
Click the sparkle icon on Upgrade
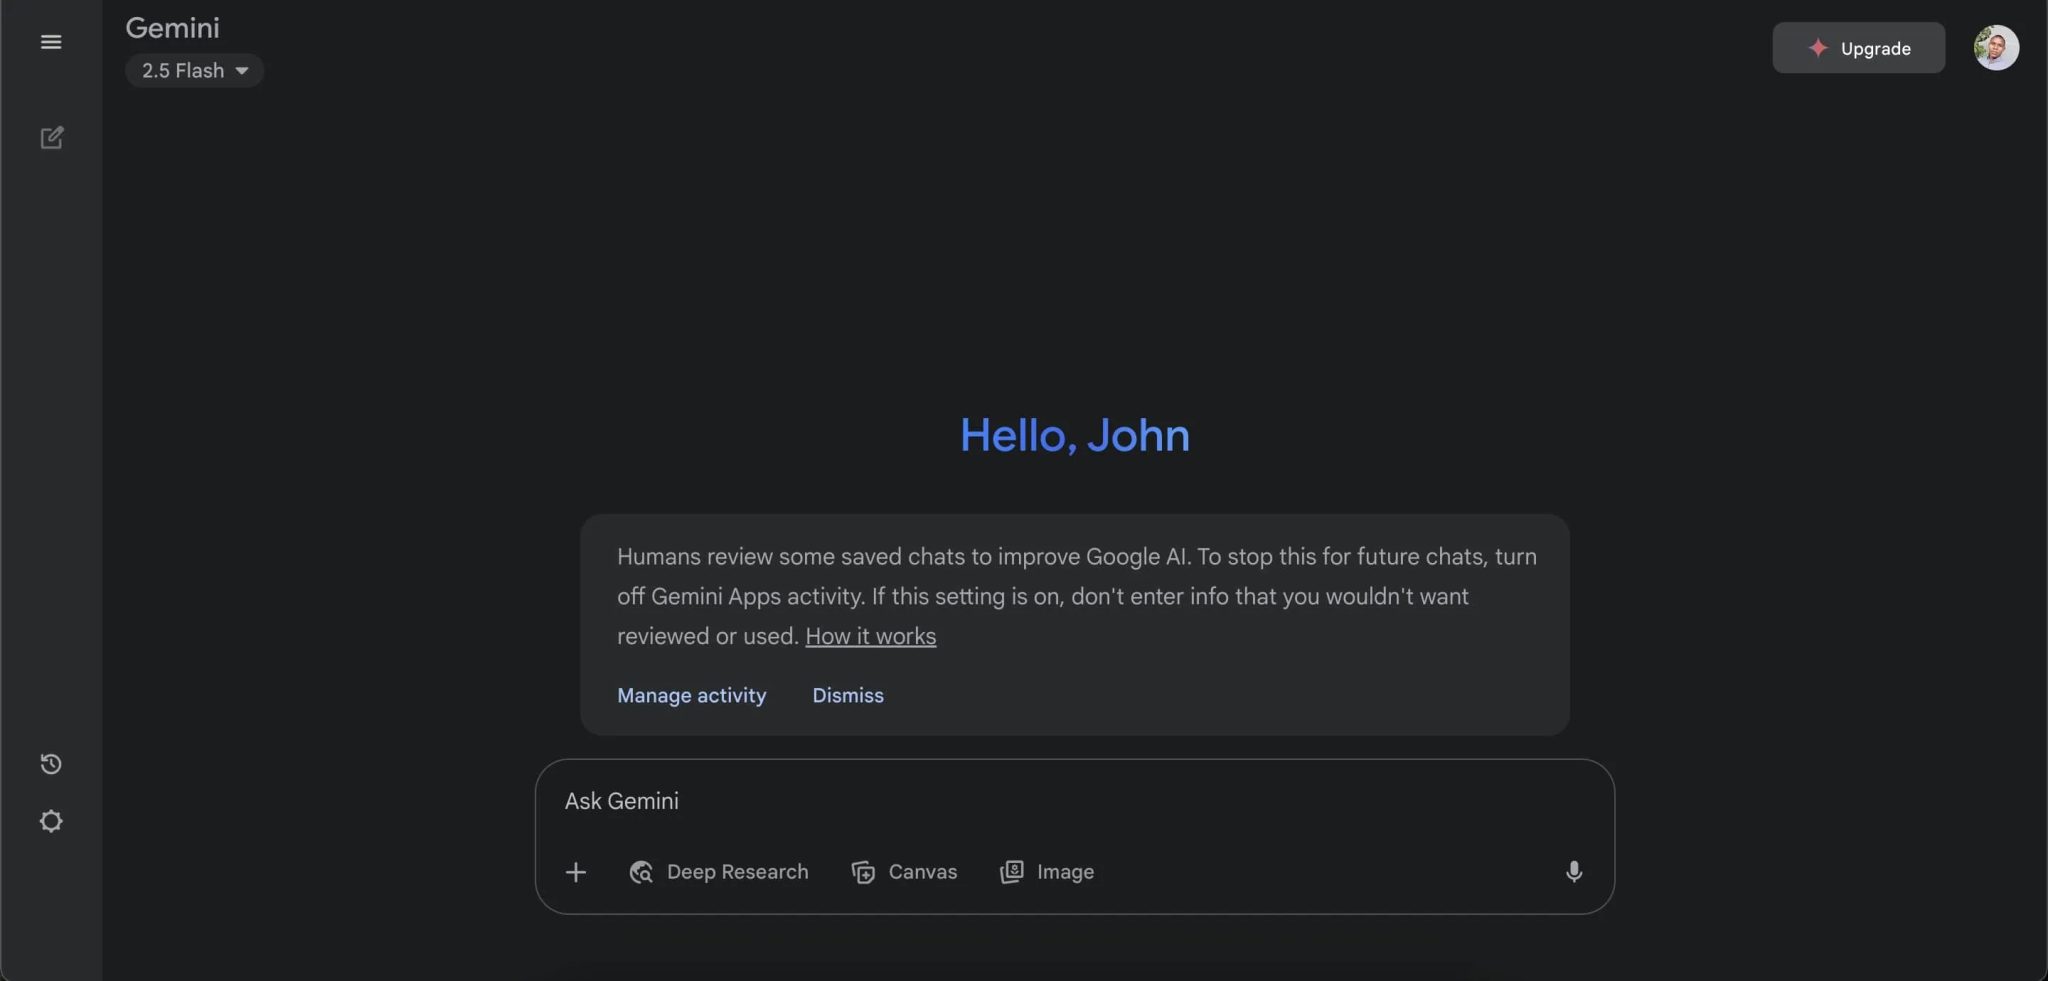coord(1817,47)
